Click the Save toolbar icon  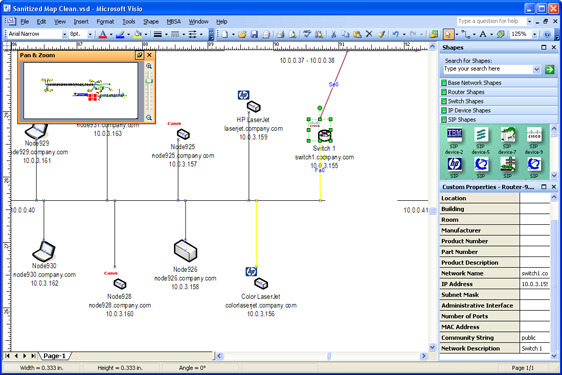click(254, 34)
